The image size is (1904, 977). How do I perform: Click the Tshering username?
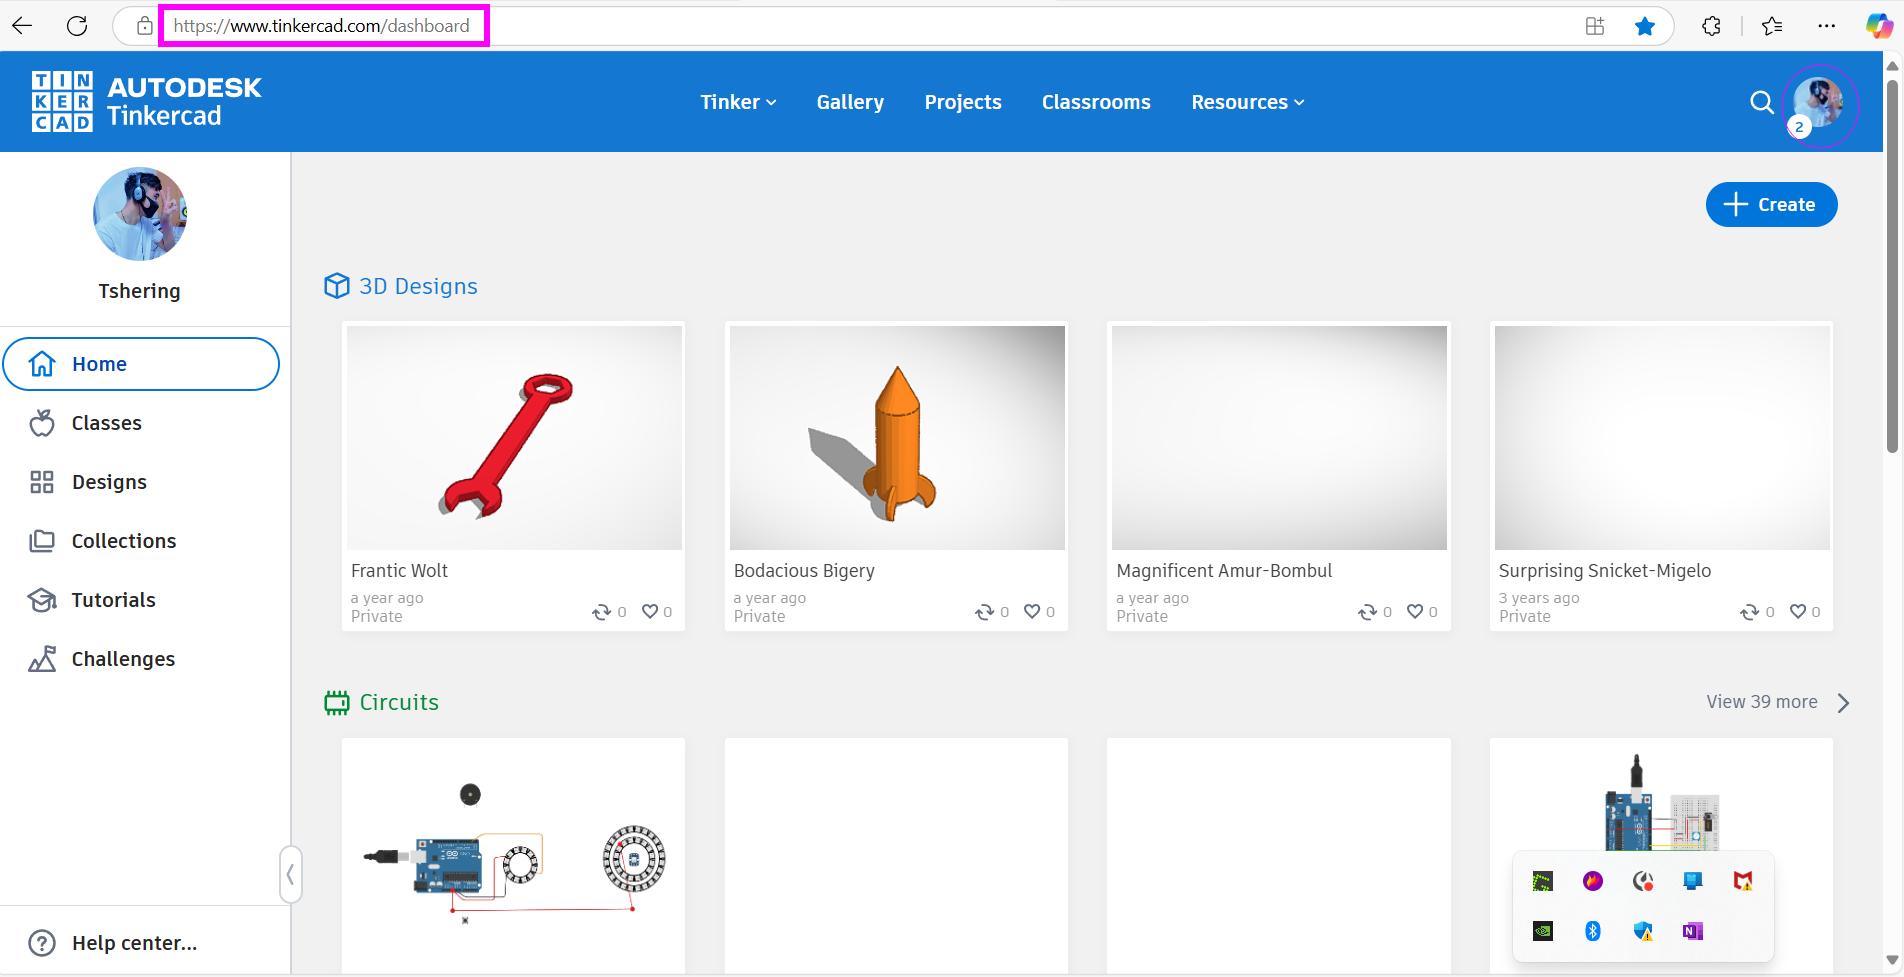[139, 291]
